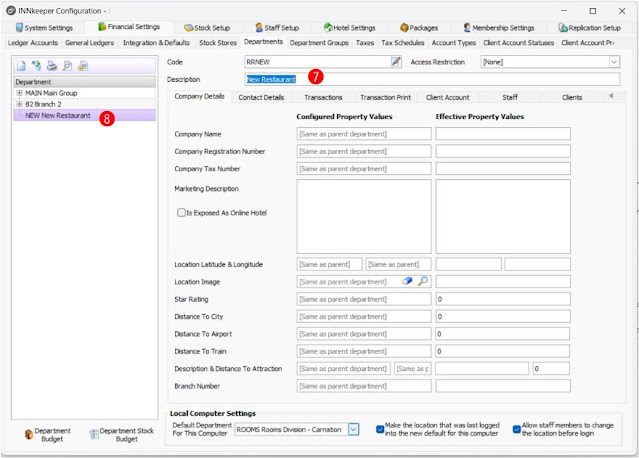Open the System Settings tab
This screenshot has height=458, width=639.
[x=44, y=28]
